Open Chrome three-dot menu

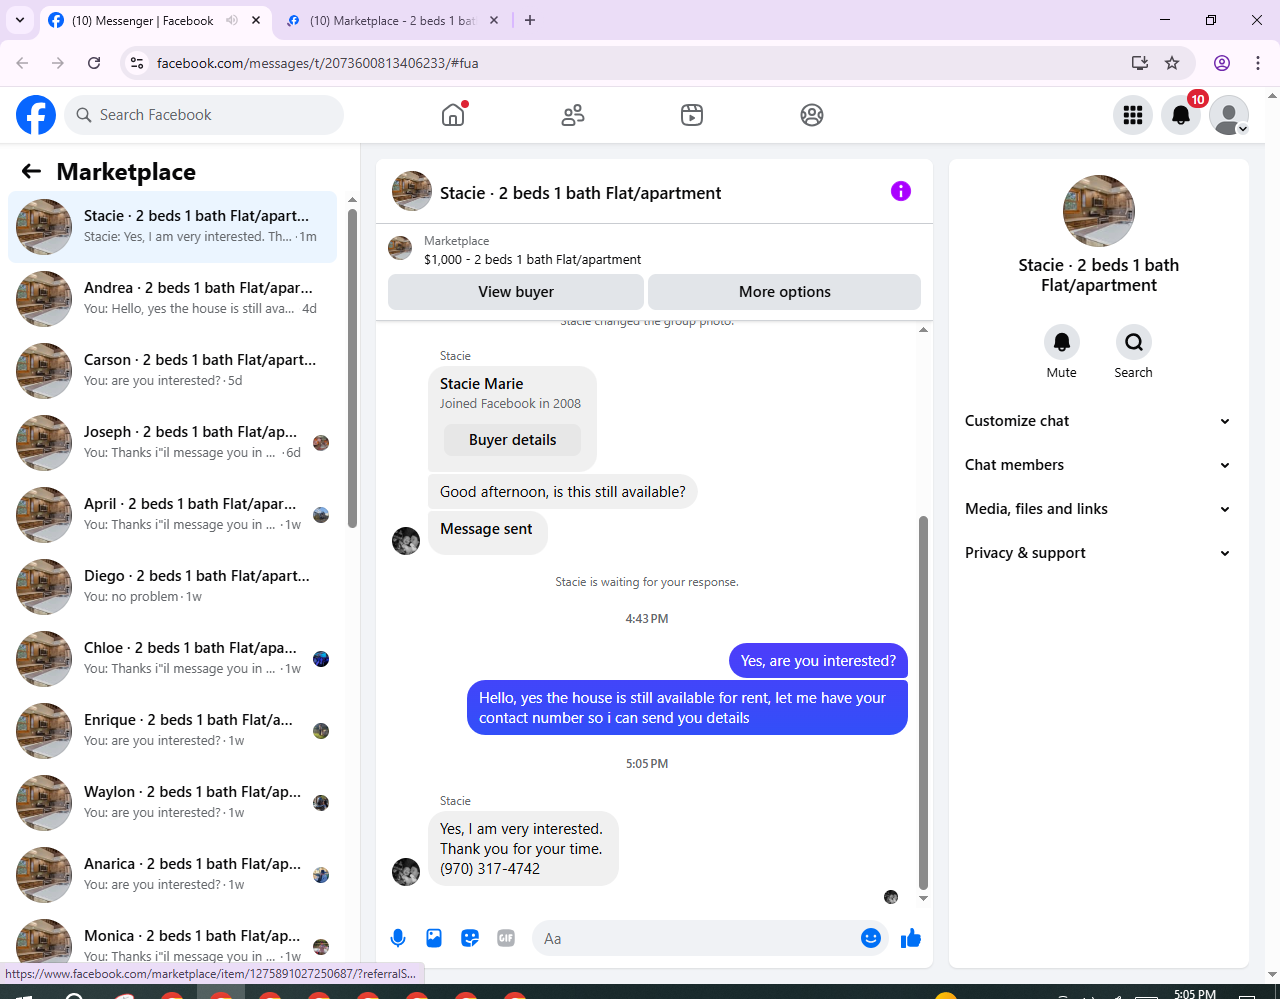[1258, 63]
